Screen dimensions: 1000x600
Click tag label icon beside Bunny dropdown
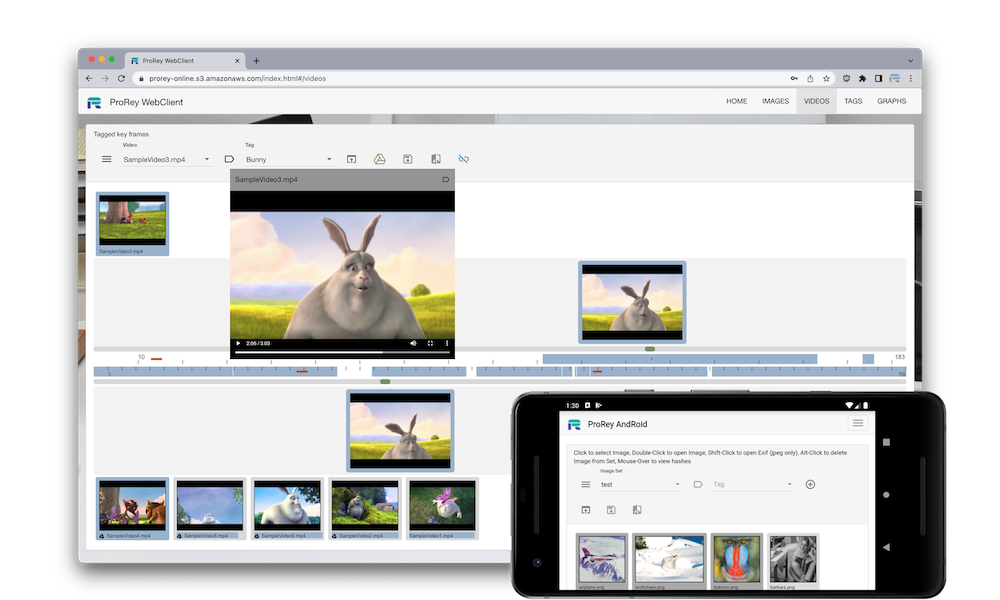click(x=229, y=159)
